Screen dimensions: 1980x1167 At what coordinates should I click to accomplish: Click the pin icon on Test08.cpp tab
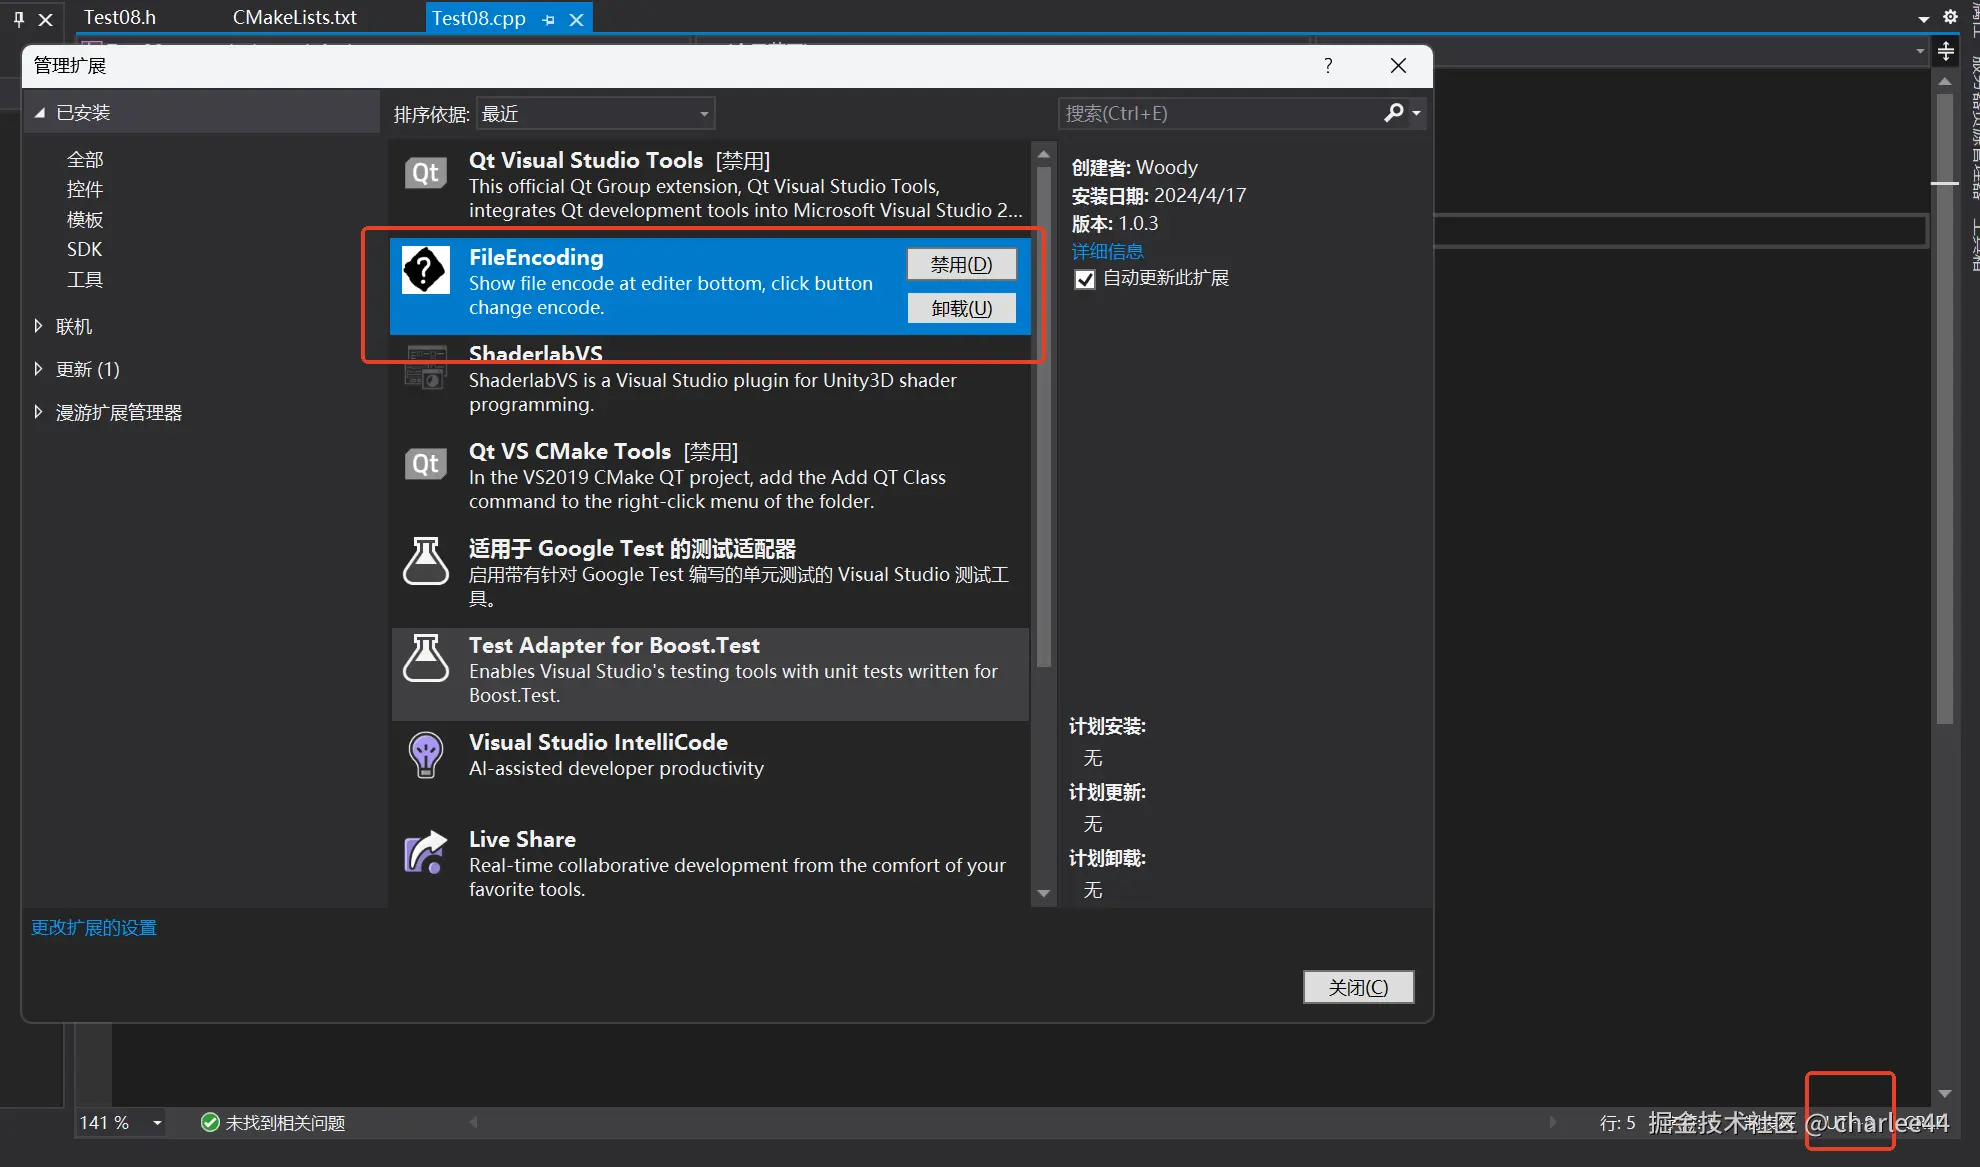point(548,19)
